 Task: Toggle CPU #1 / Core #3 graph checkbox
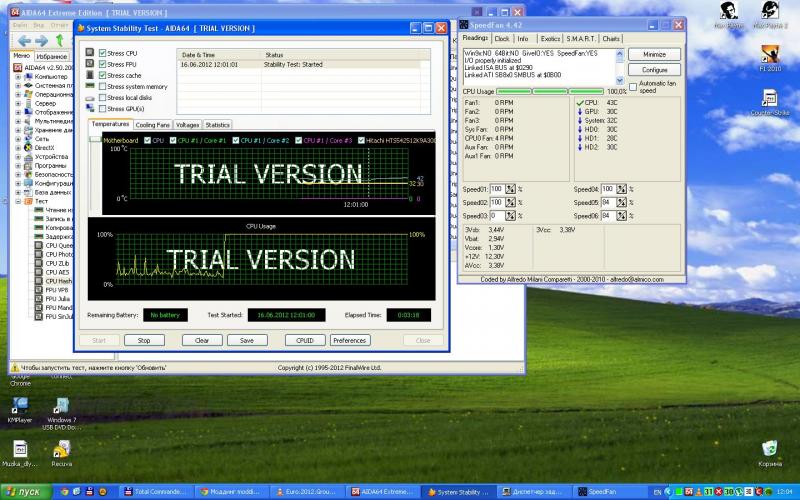tap(298, 140)
